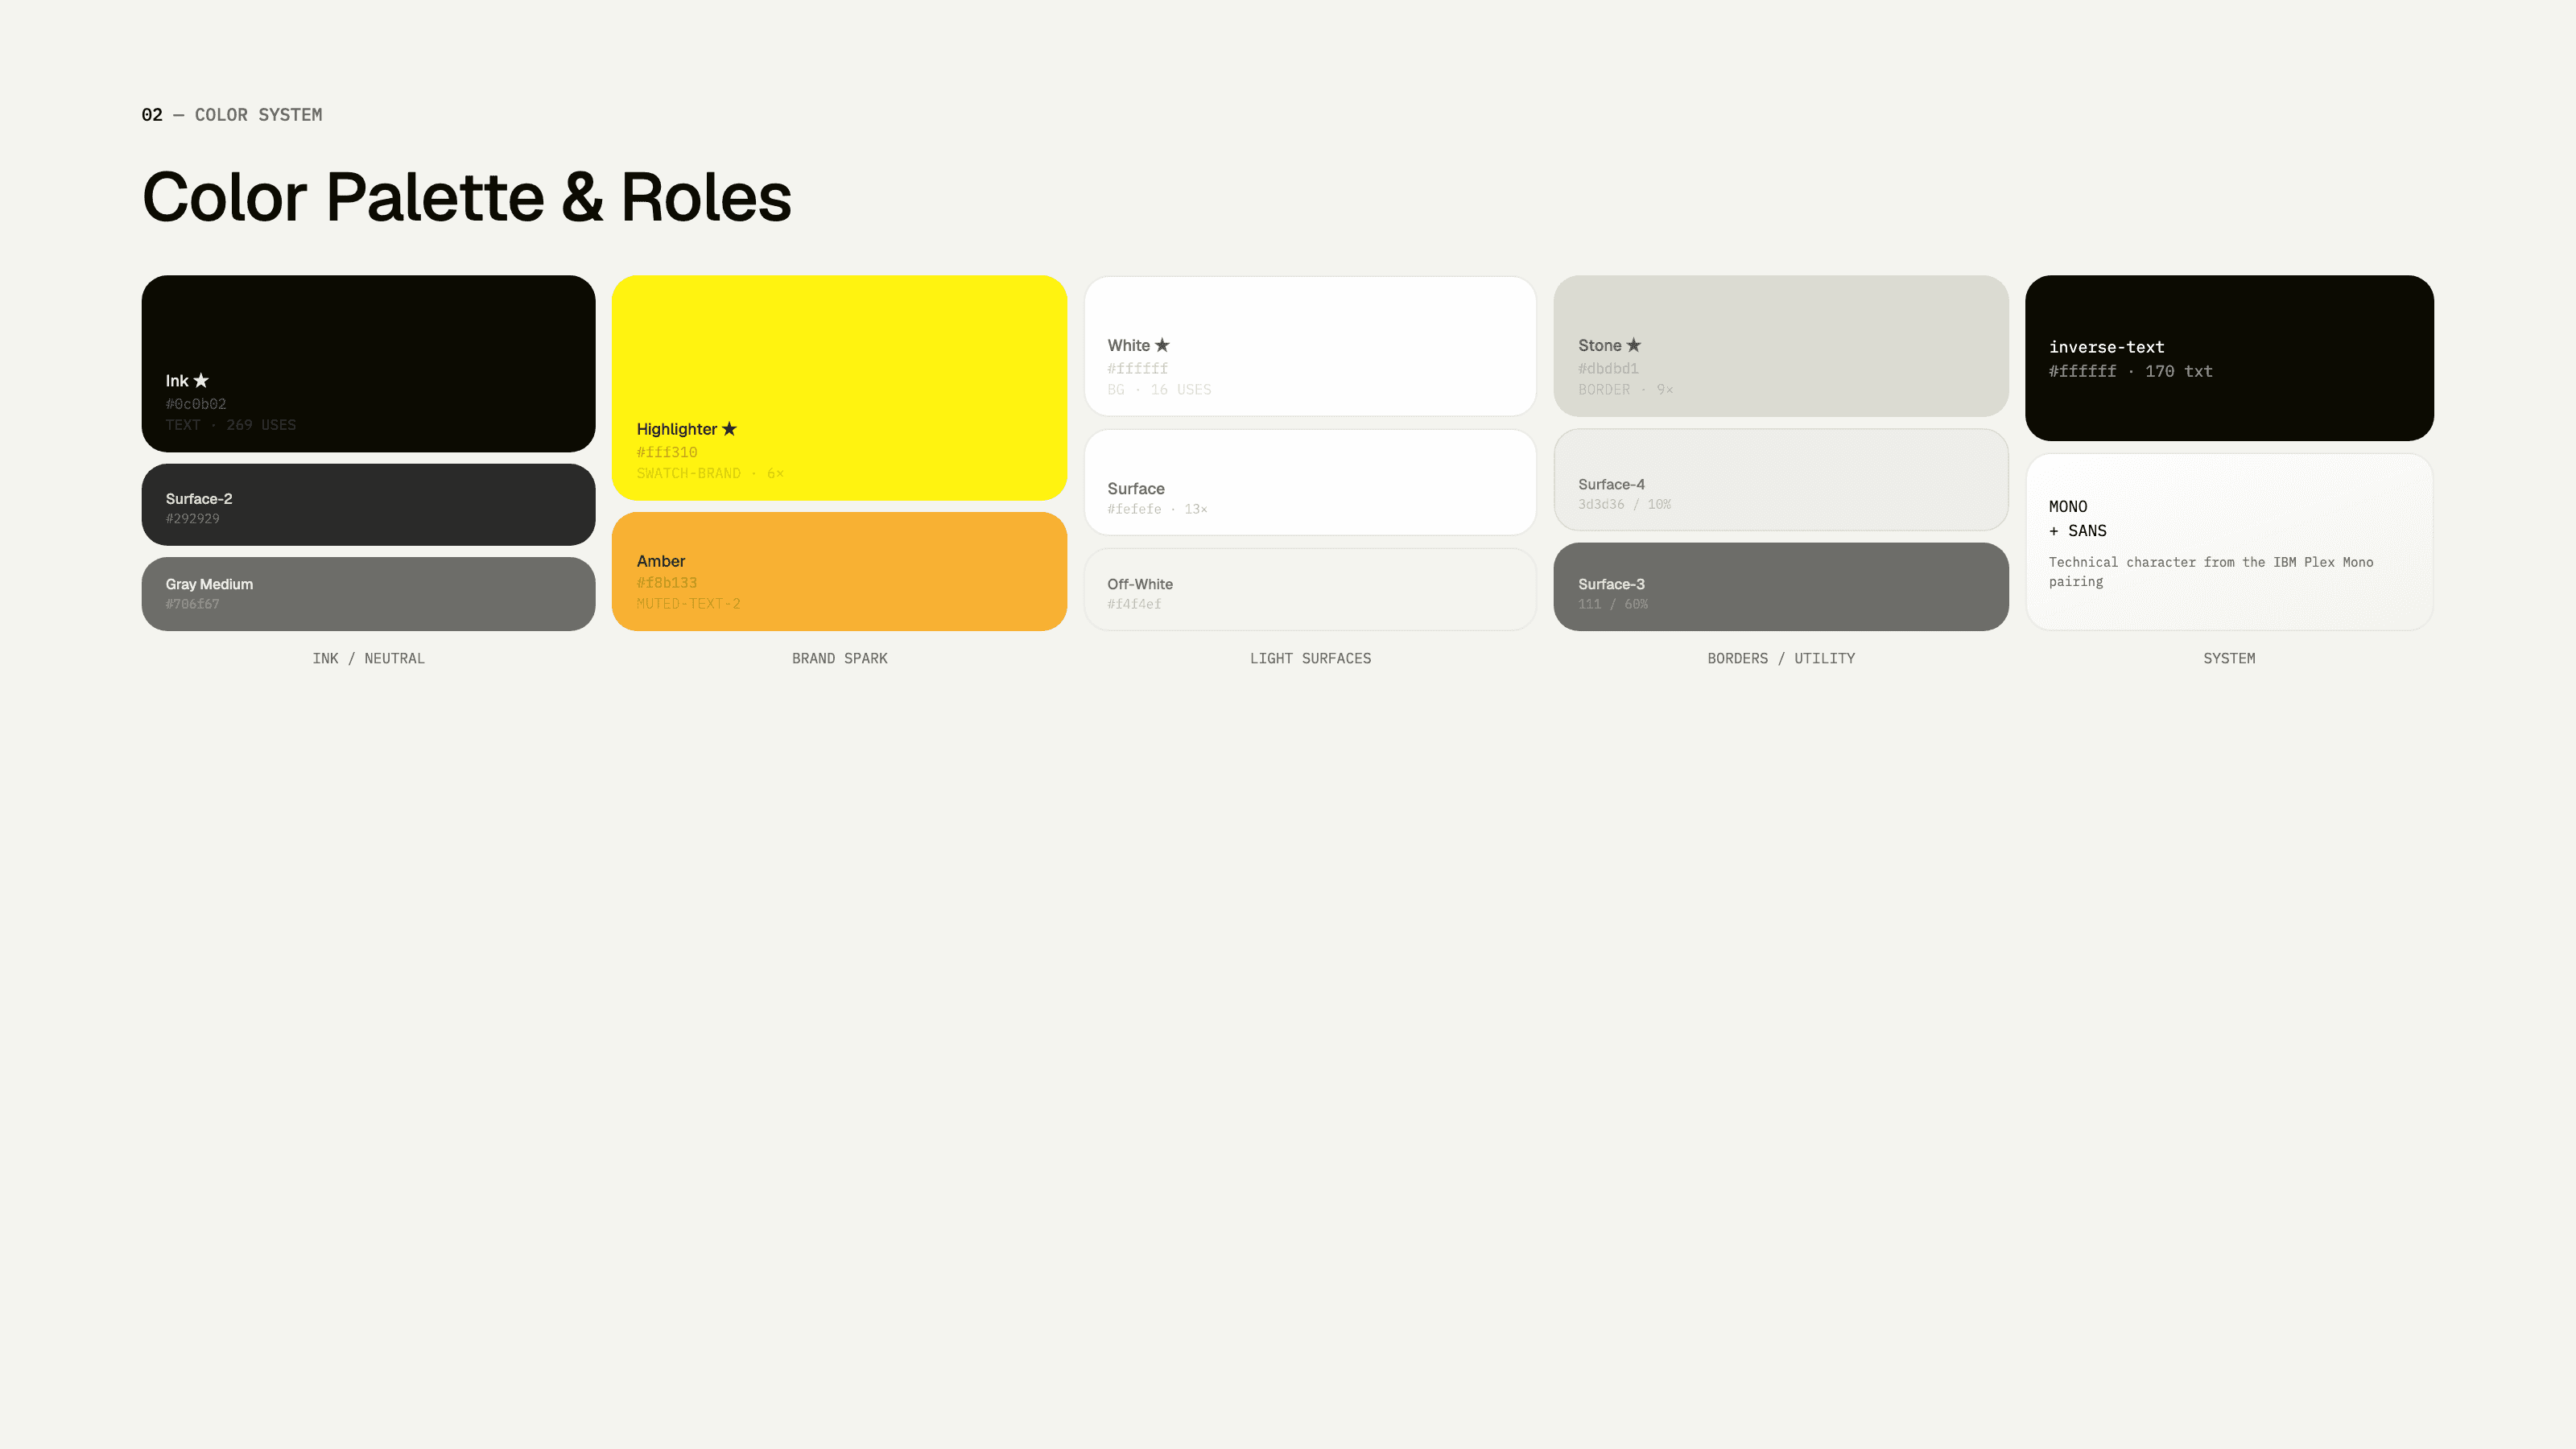Click the '#292929' hex value
The height and width of the screenshot is (1449, 2576).
coord(192,518)
